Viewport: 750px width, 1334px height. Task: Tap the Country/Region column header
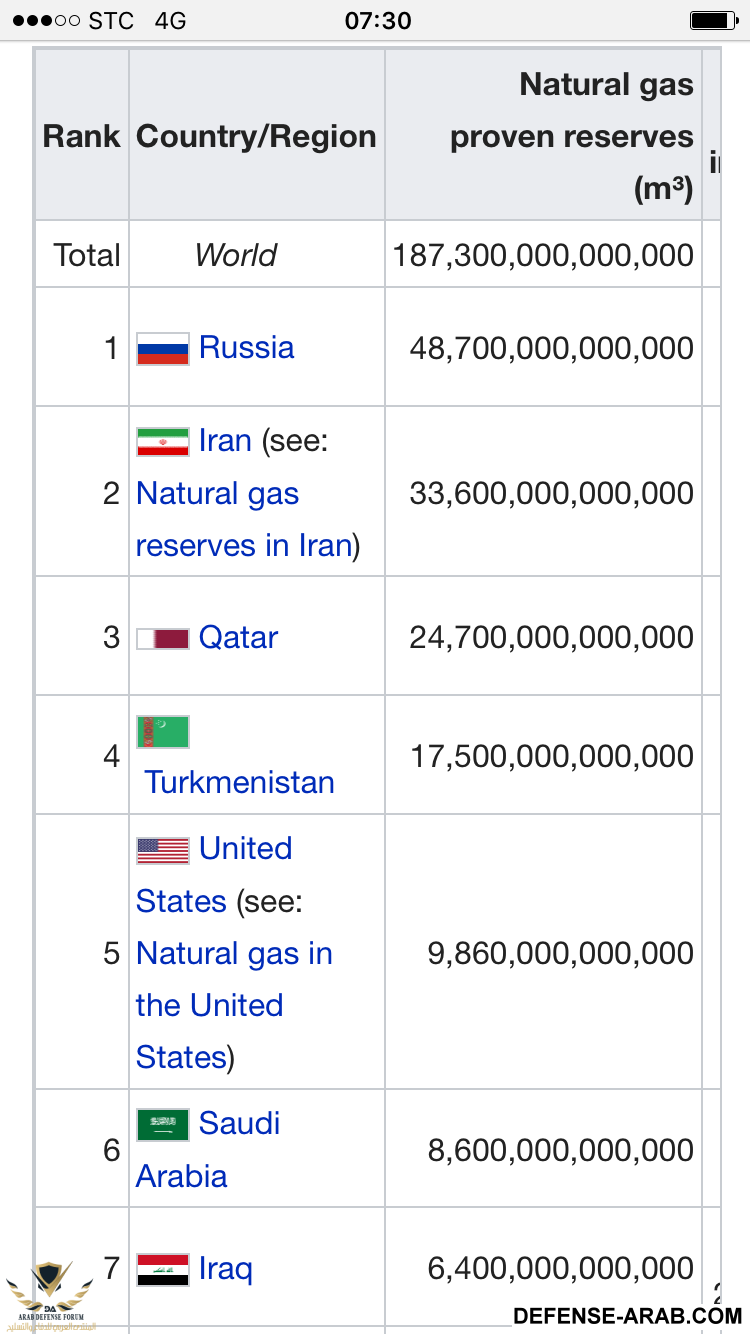256,136
